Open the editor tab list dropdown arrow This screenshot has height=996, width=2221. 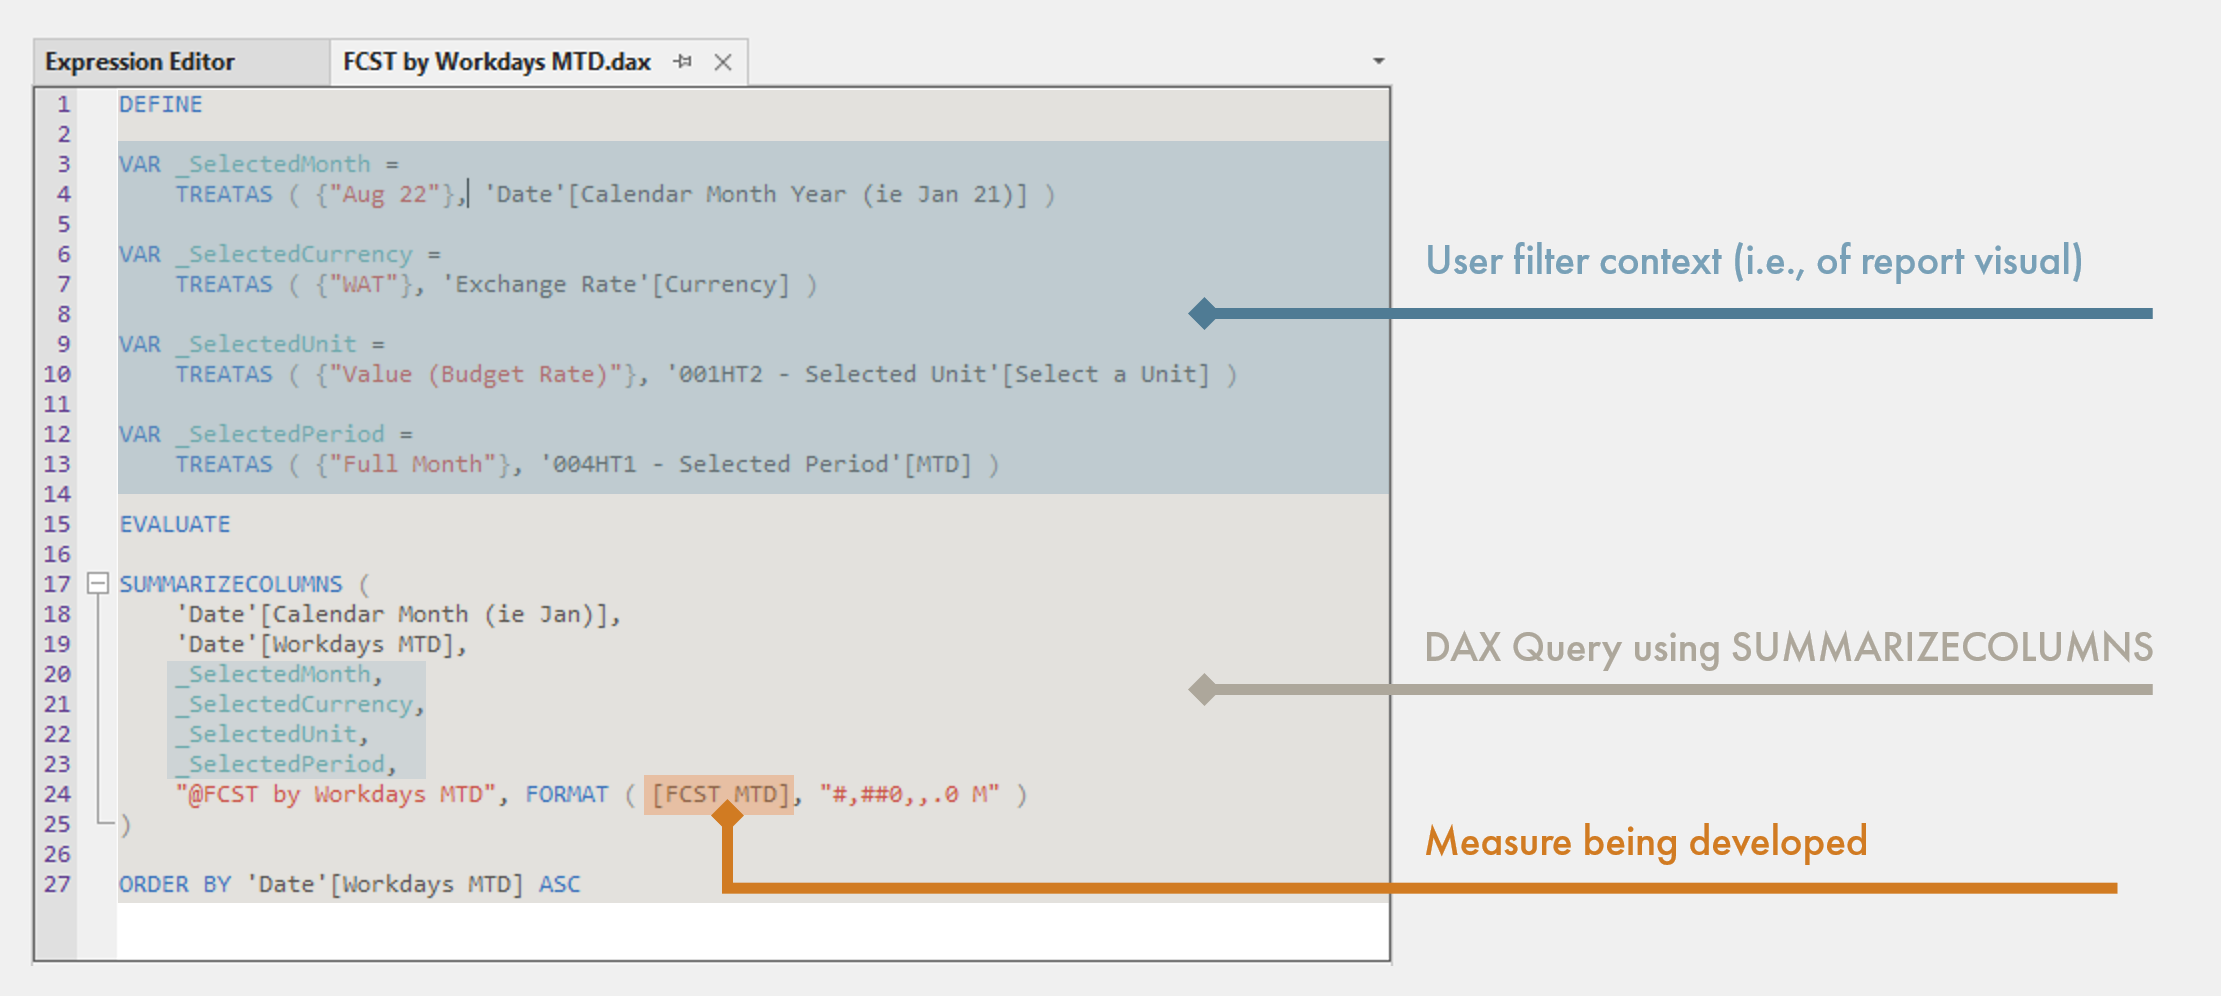(1380, 60)
